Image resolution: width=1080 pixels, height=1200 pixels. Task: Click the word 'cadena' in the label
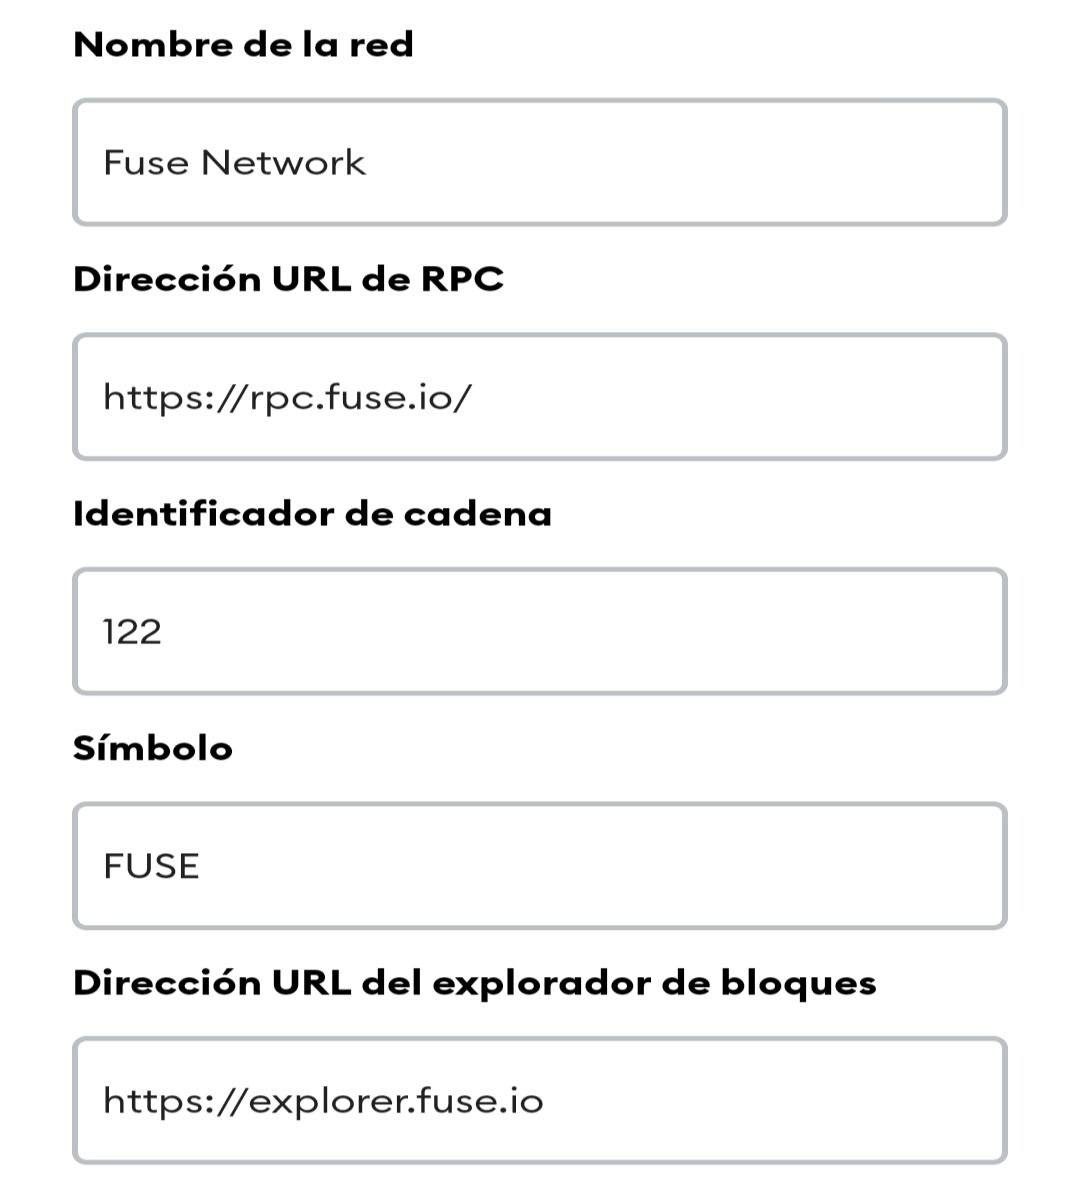[477, 514]
